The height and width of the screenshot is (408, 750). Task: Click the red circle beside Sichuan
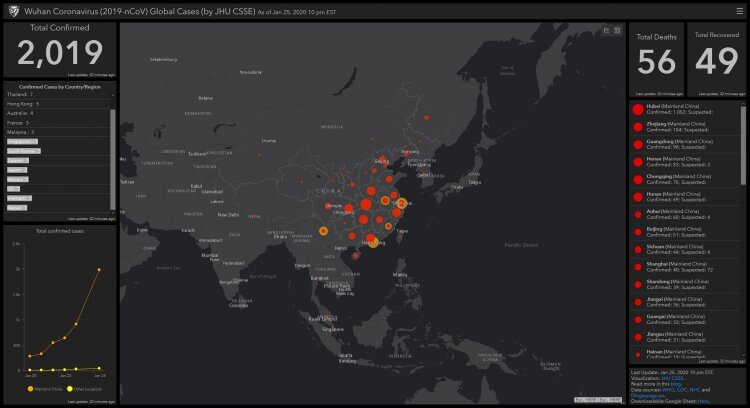(638, 250)
